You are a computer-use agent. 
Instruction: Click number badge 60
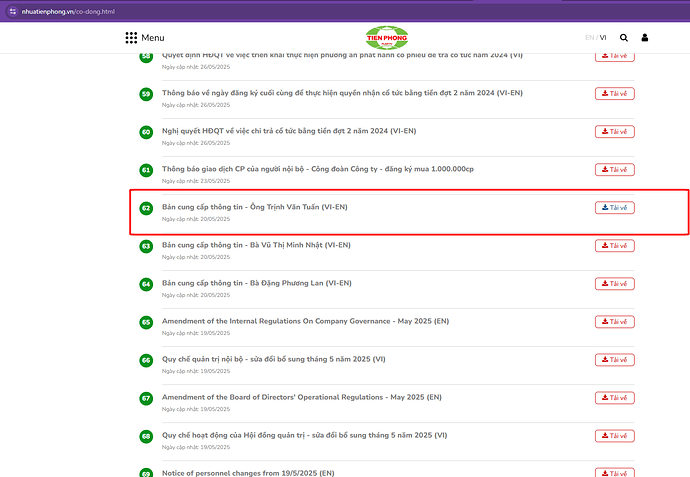pos(146,132)
